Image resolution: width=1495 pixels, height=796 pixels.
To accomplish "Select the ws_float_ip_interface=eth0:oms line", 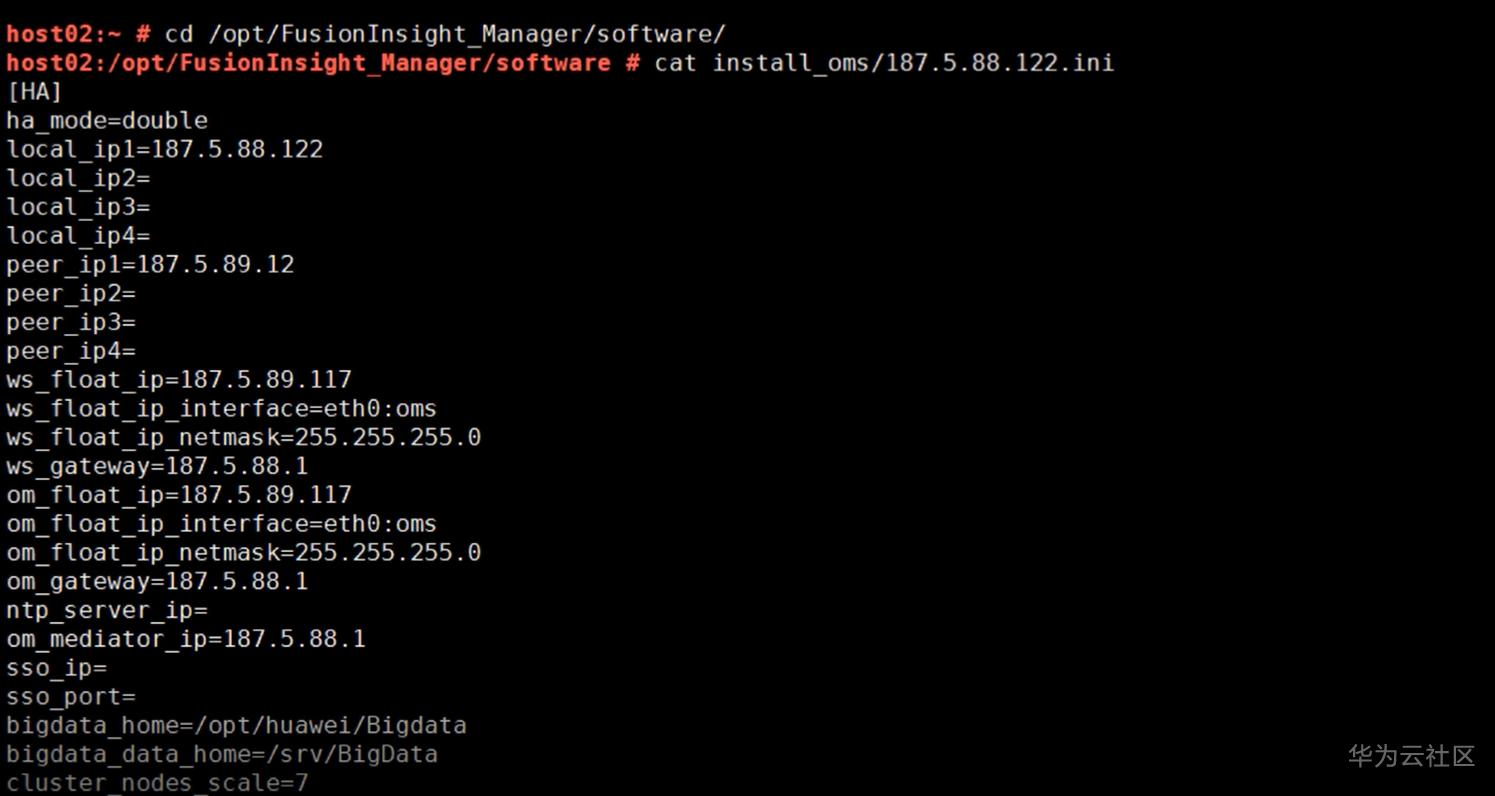I will tap(222, 409).
